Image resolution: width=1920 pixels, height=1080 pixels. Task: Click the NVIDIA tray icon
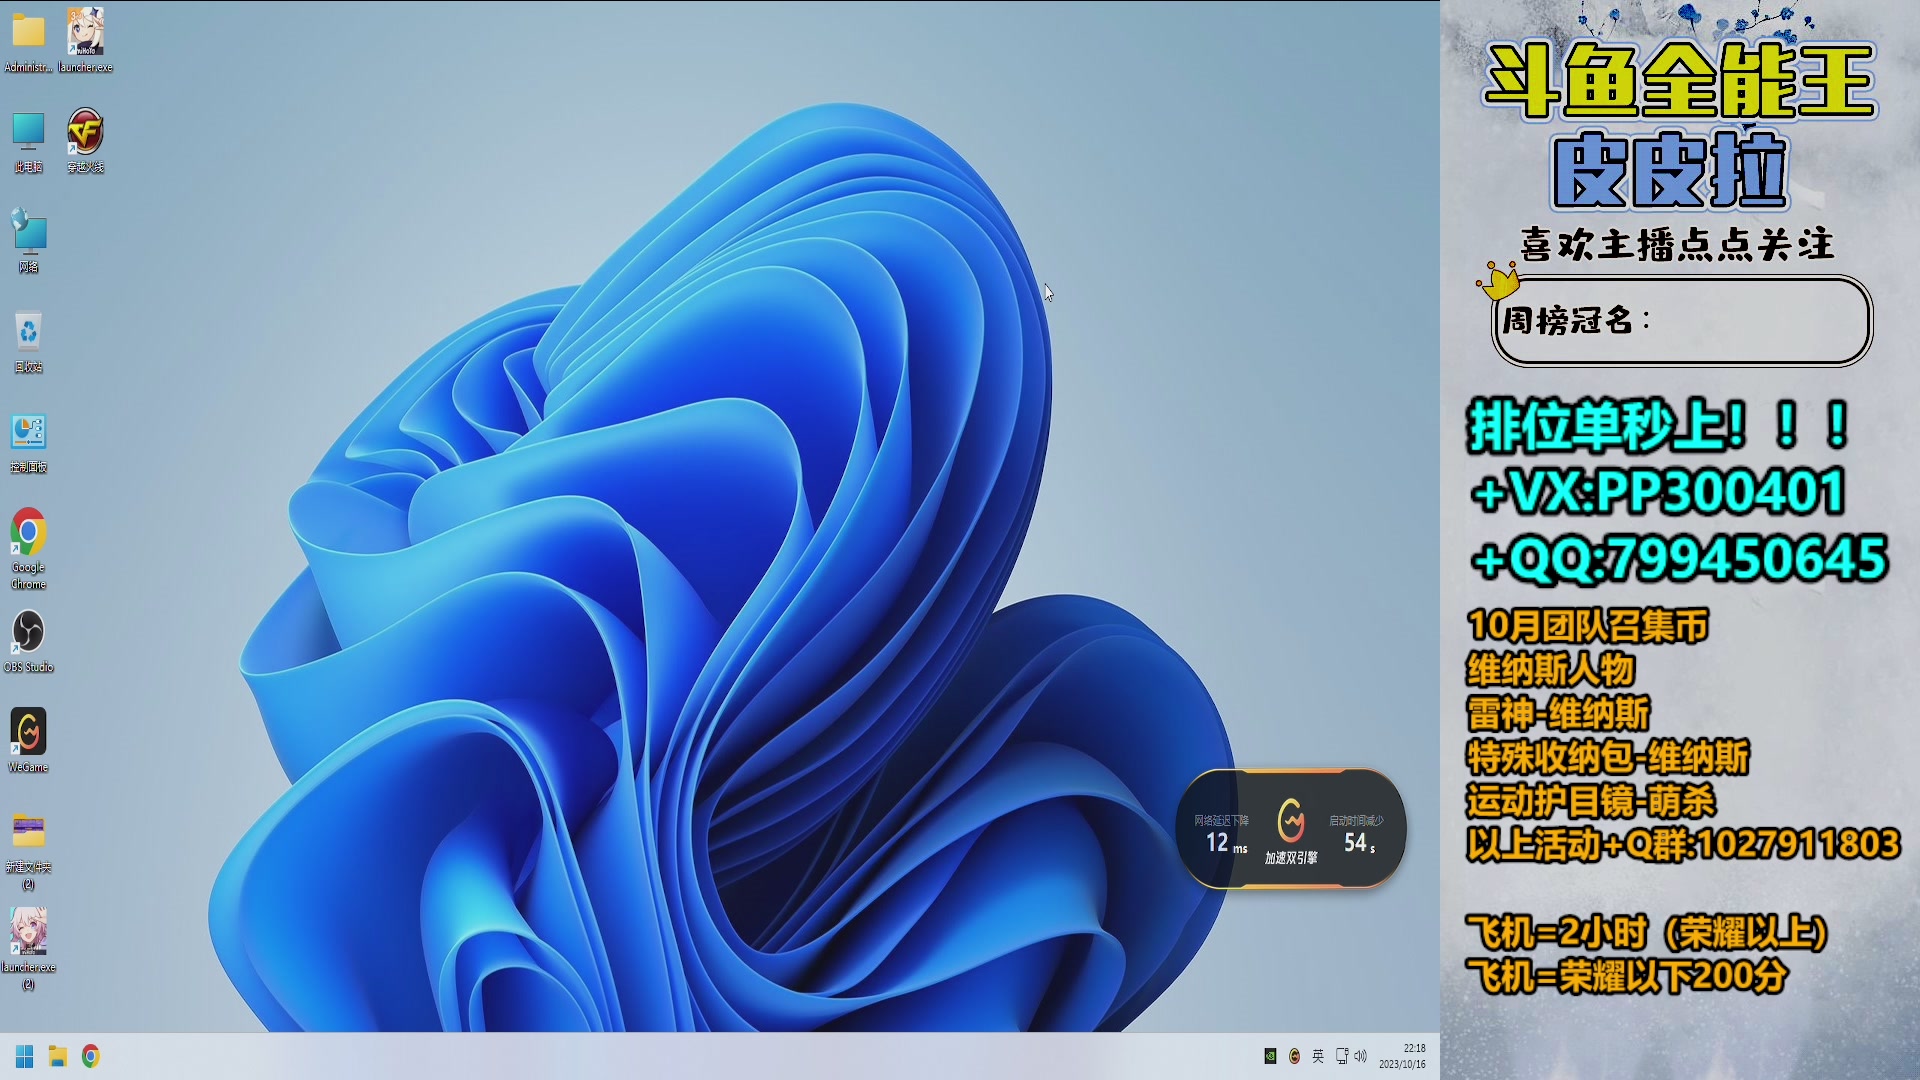[1270, 1056]
